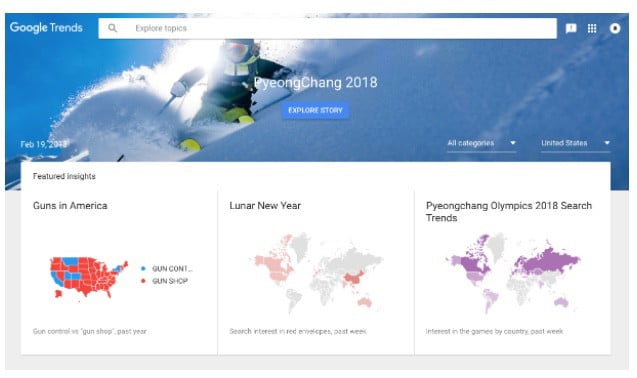Open the send feedback icon
637x378 pixels.
point(571,28)
